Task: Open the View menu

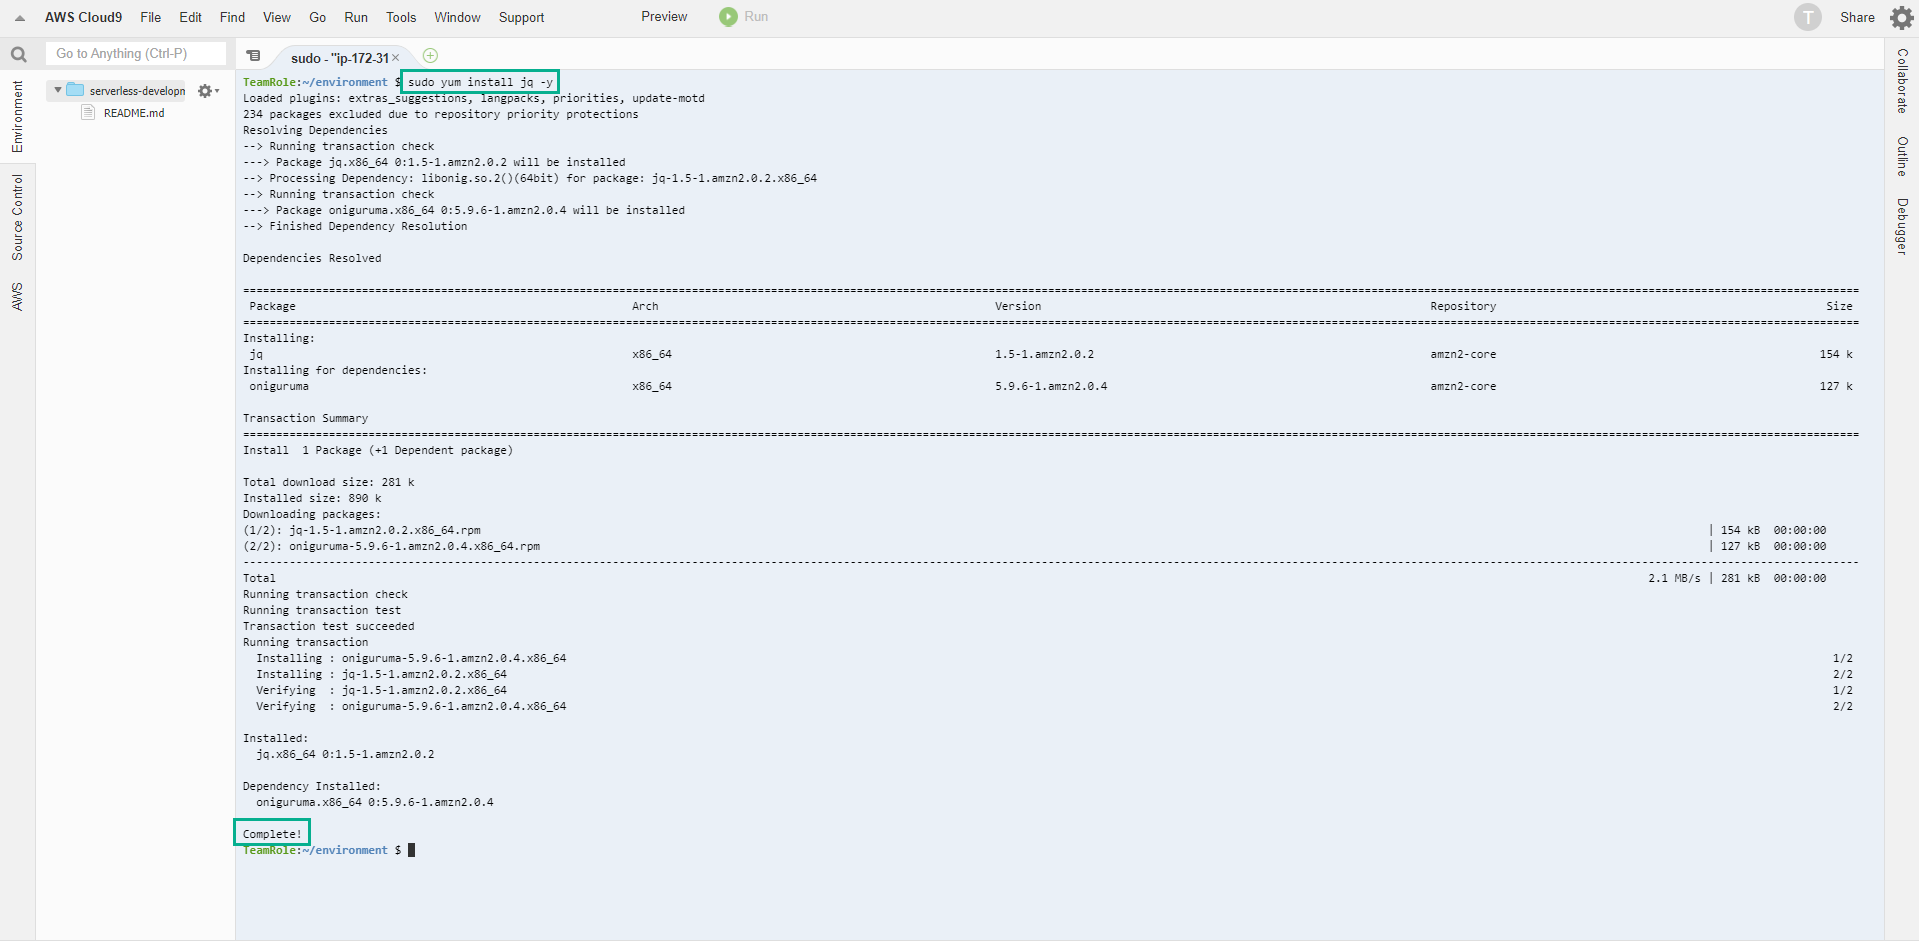Action: point(277,17)
